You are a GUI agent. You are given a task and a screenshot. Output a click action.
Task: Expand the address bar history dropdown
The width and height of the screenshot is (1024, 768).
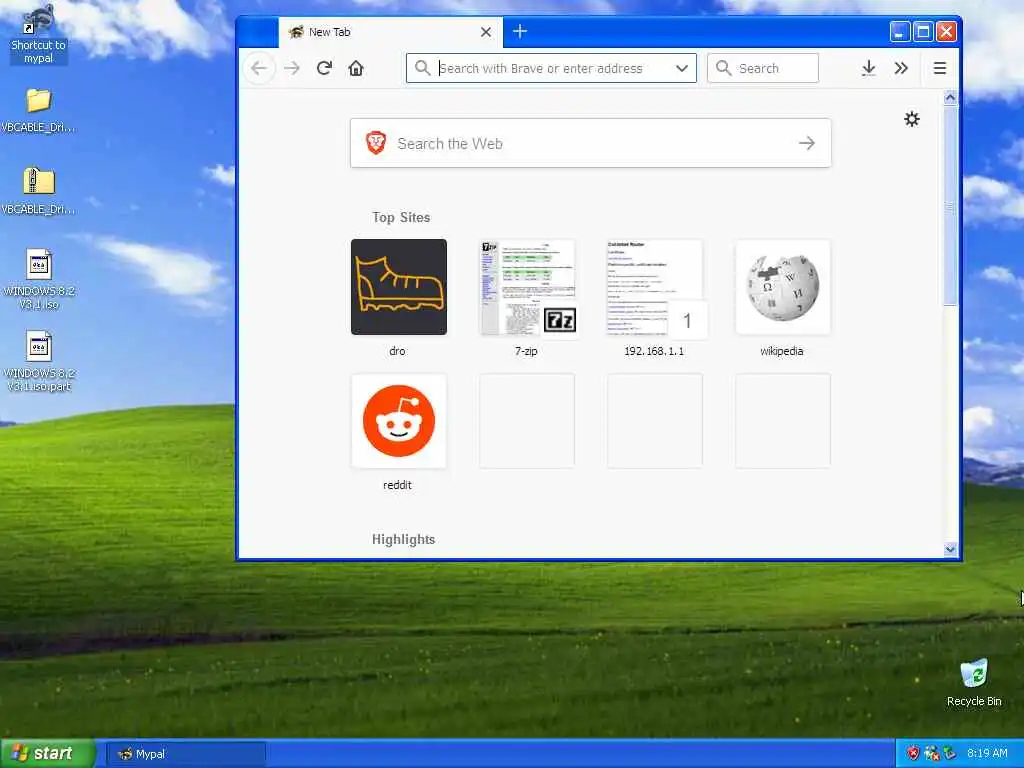click(x=682, y=68)
